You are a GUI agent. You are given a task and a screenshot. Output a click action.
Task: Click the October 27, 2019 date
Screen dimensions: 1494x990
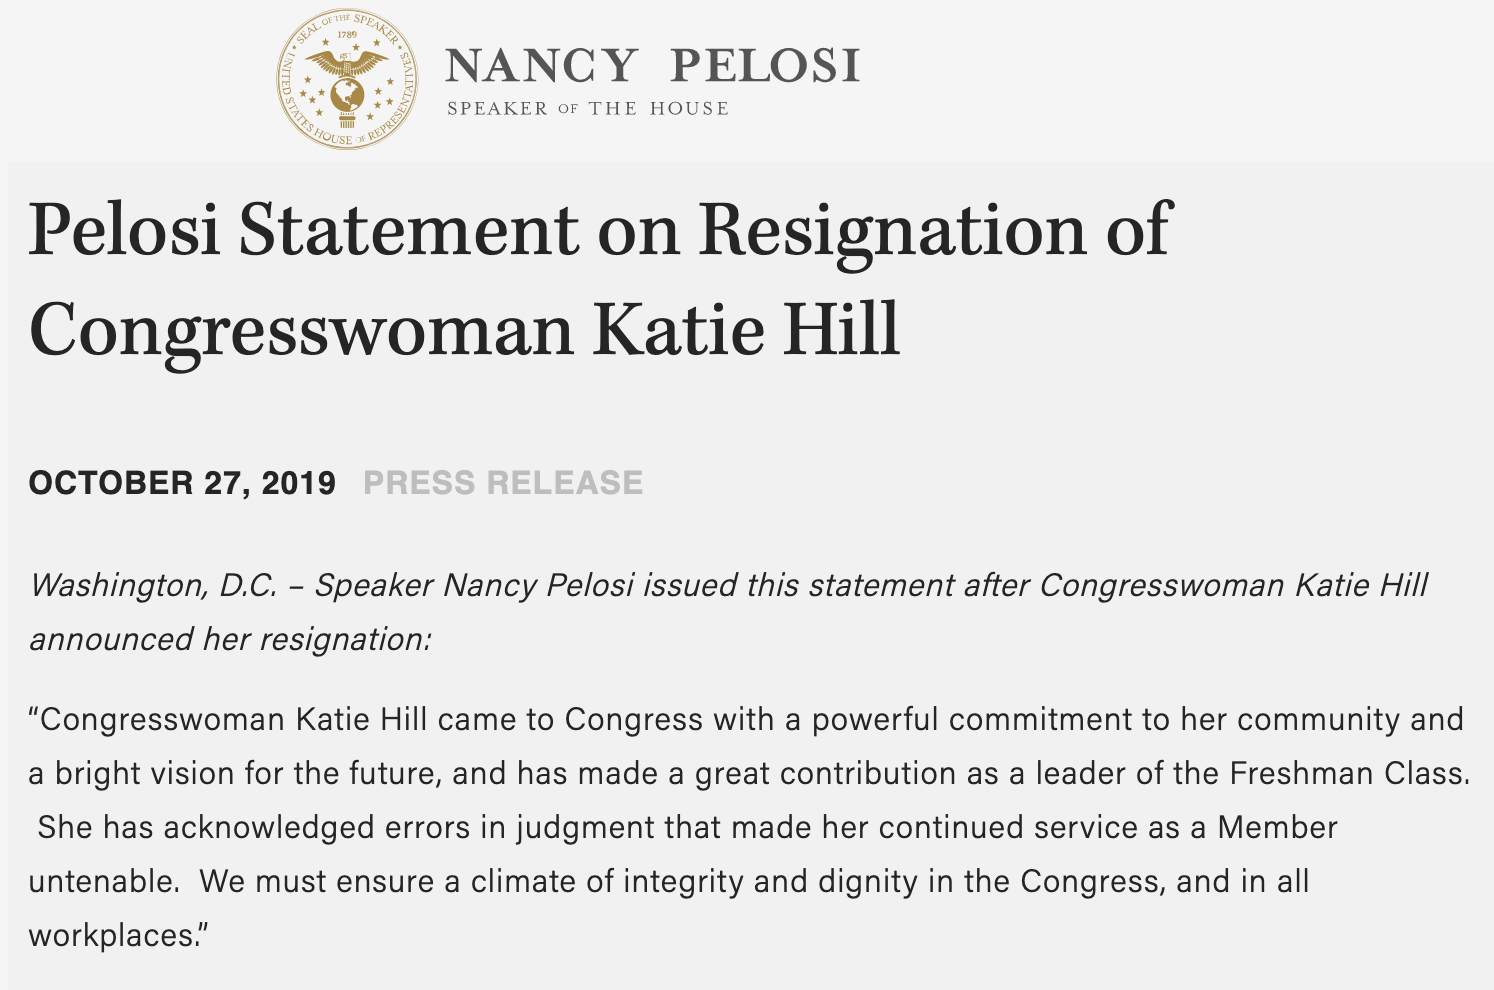(182, 483)
